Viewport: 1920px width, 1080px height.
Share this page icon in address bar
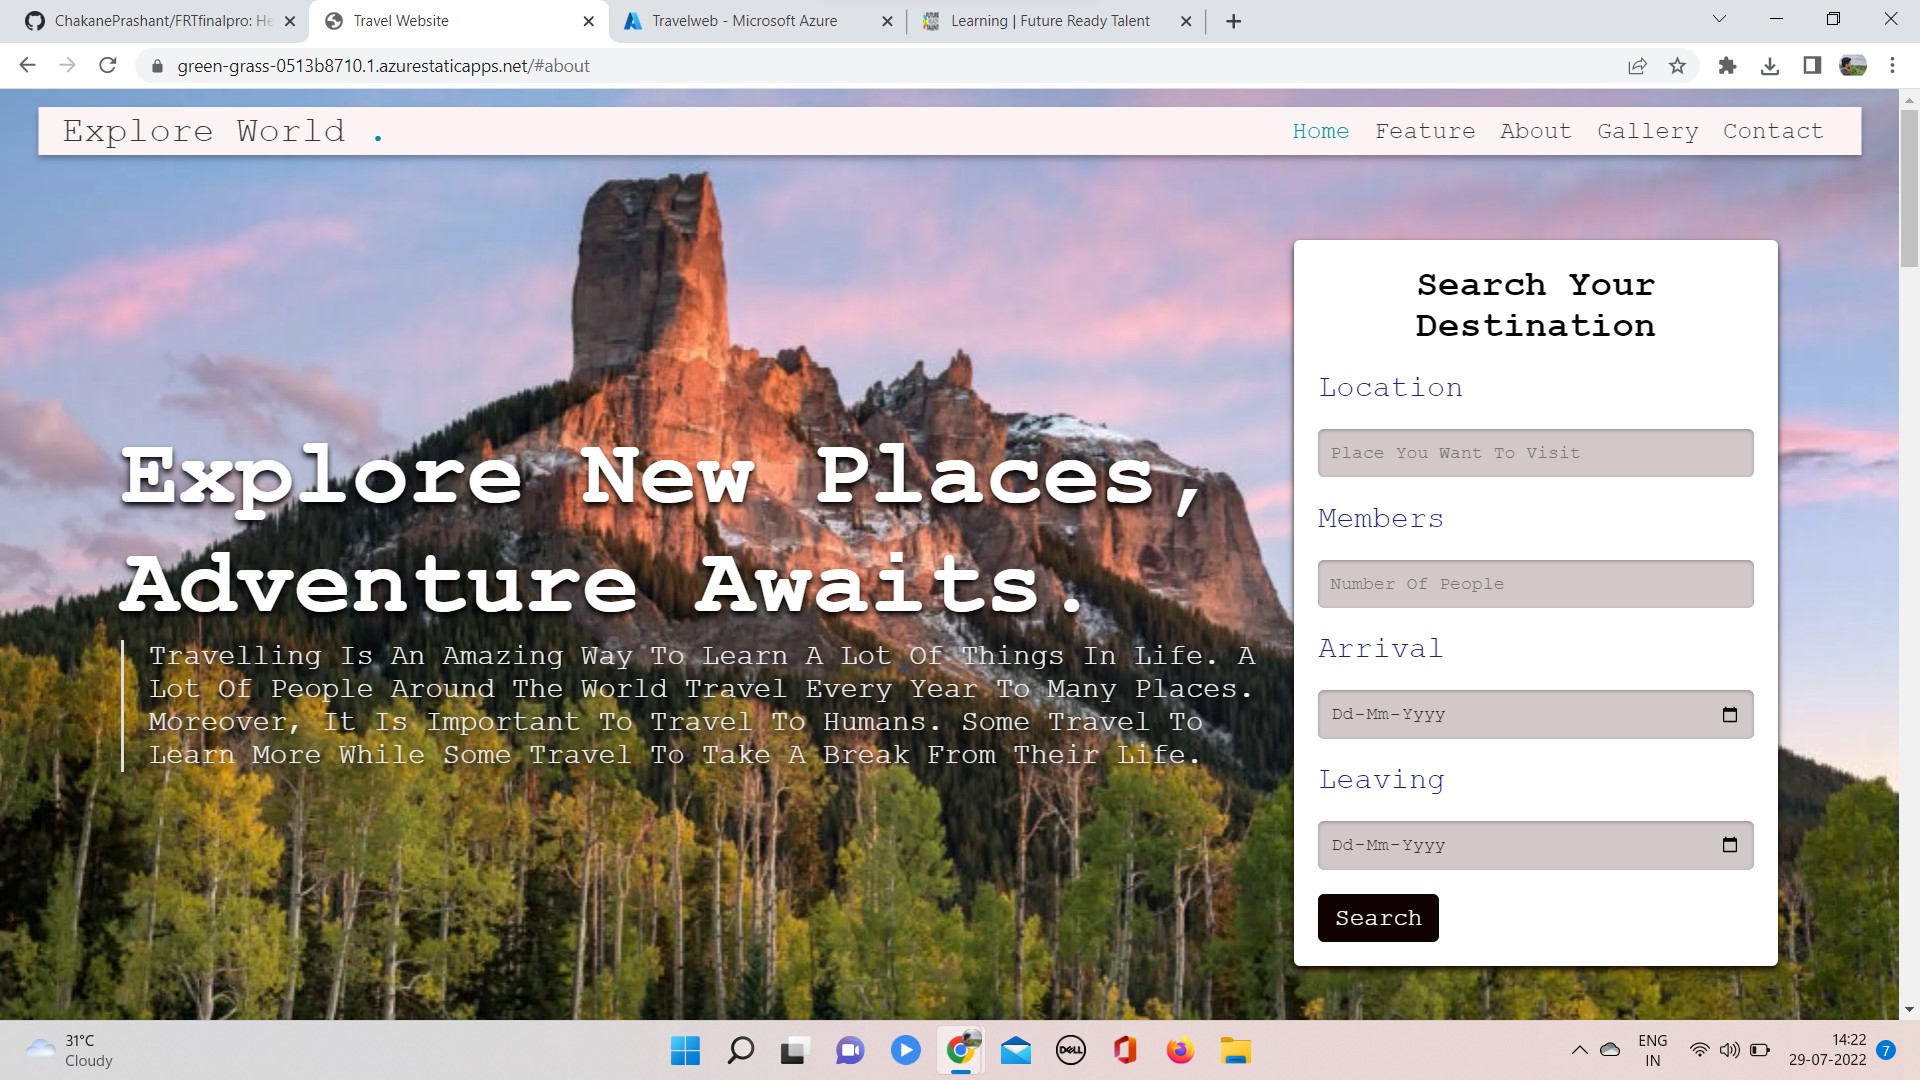tap(1637, 66)
